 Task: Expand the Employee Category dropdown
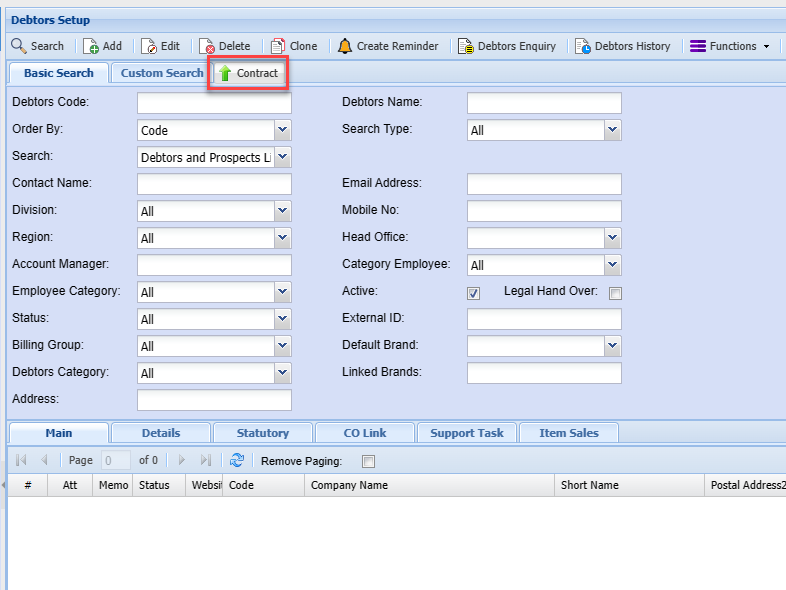click(283, 292)
